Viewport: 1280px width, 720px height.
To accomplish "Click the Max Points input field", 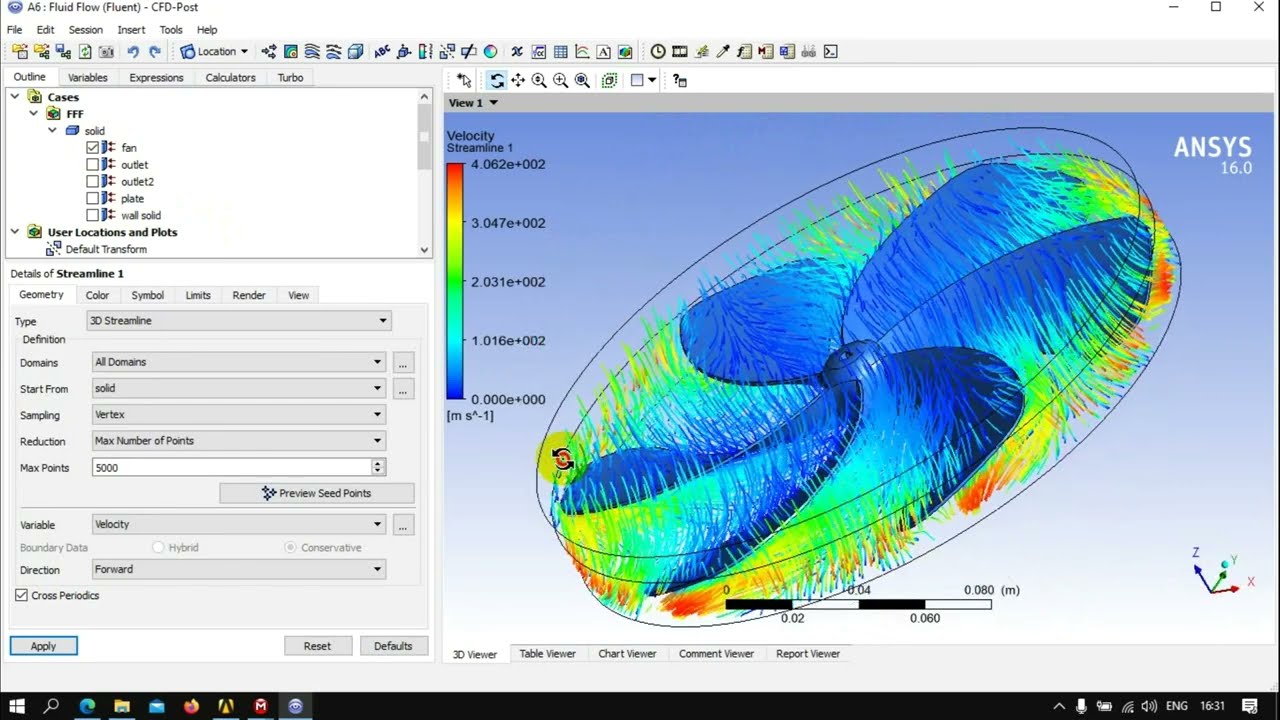I will pos(231,467).
